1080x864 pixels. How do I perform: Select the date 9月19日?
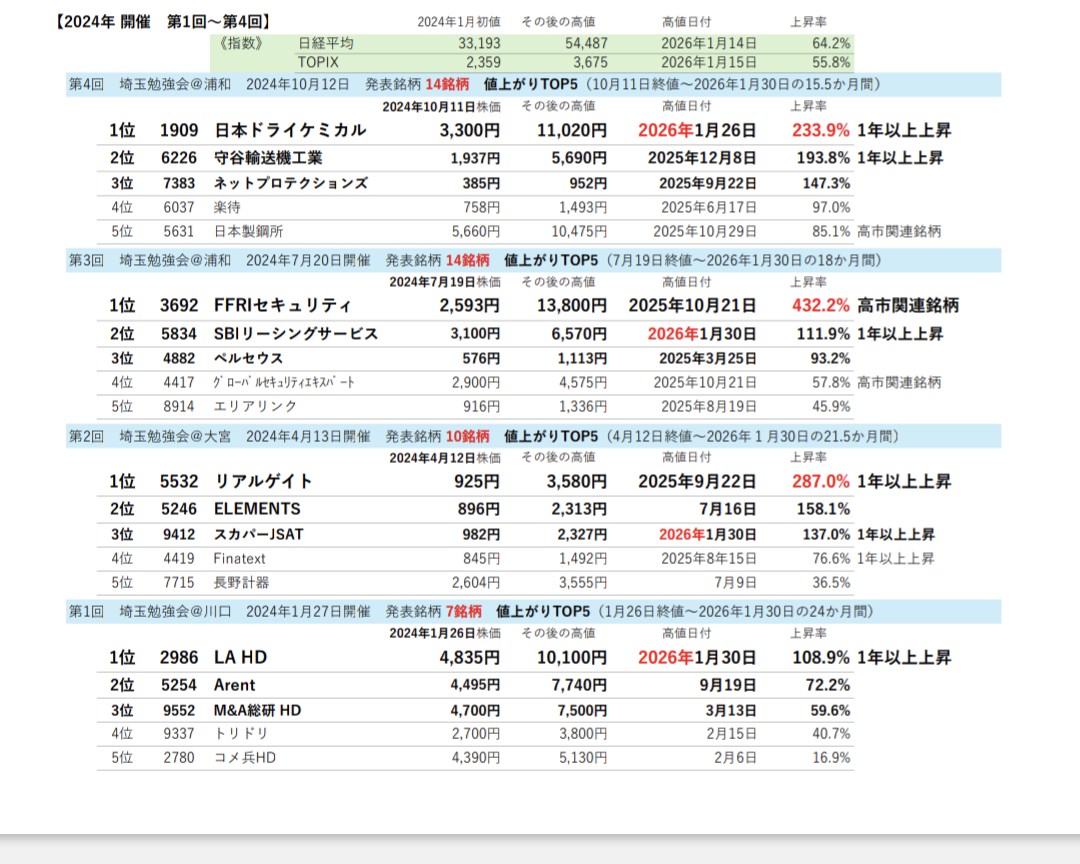(727, 685)
